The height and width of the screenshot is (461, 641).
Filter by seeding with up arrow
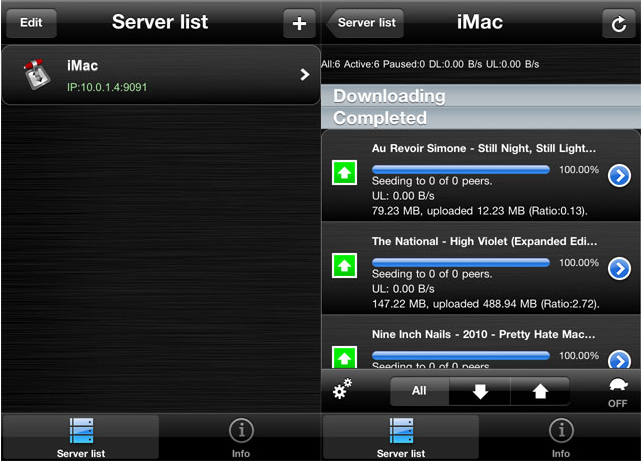coord(540,391)
